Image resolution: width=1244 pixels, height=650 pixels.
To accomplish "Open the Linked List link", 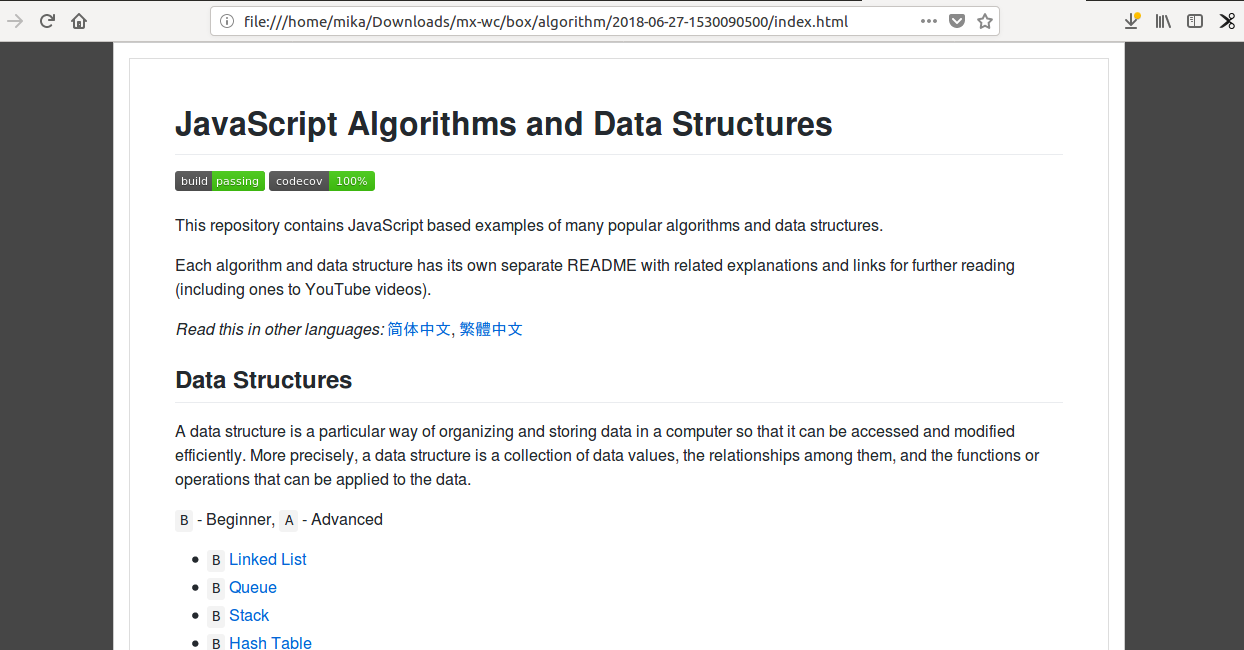I will tap(268, 559).
